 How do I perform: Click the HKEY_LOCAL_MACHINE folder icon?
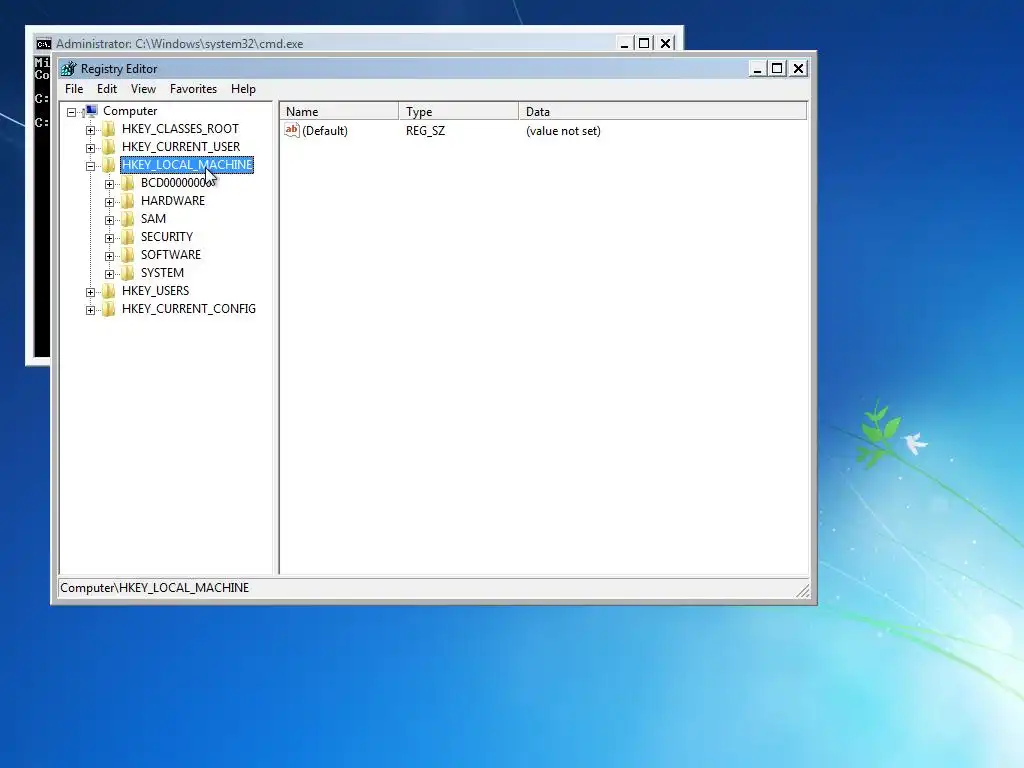pyautogui.click(x=109, y=165)
